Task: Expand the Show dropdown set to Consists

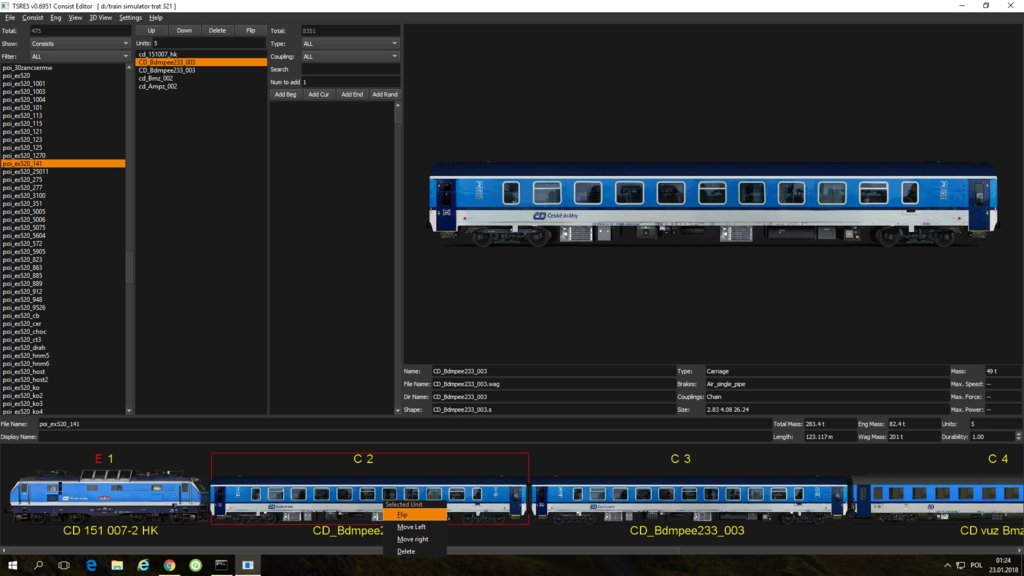Action: pyautogui.click(x=79, y=44)
